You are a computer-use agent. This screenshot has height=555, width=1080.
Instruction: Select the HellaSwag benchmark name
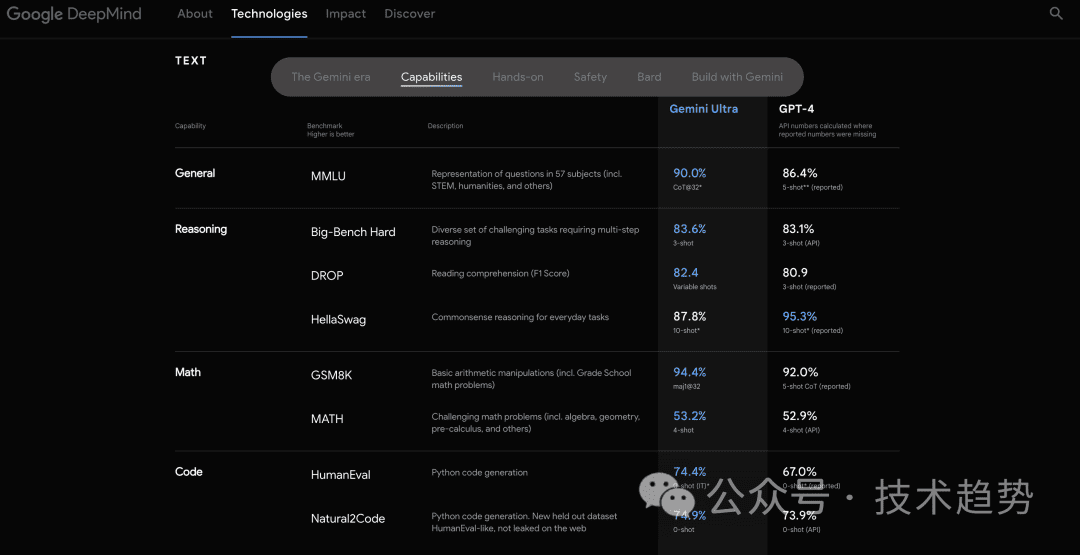pos(338,320)
